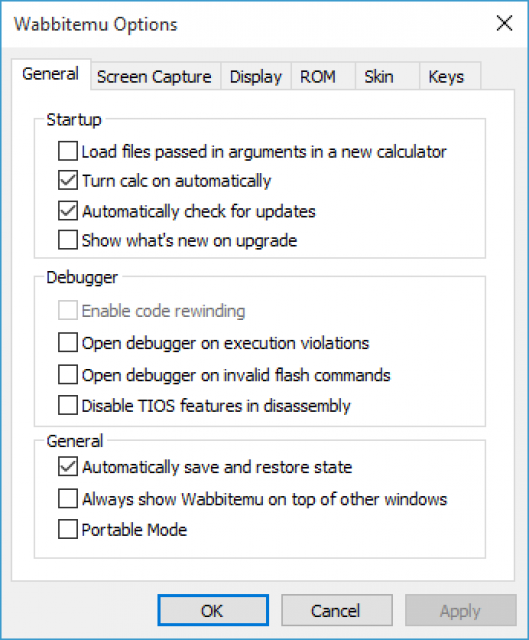This screenshot has height=640, width=529.
Task: Enable Show what's new on upgrade
Action: click(68, 240)
